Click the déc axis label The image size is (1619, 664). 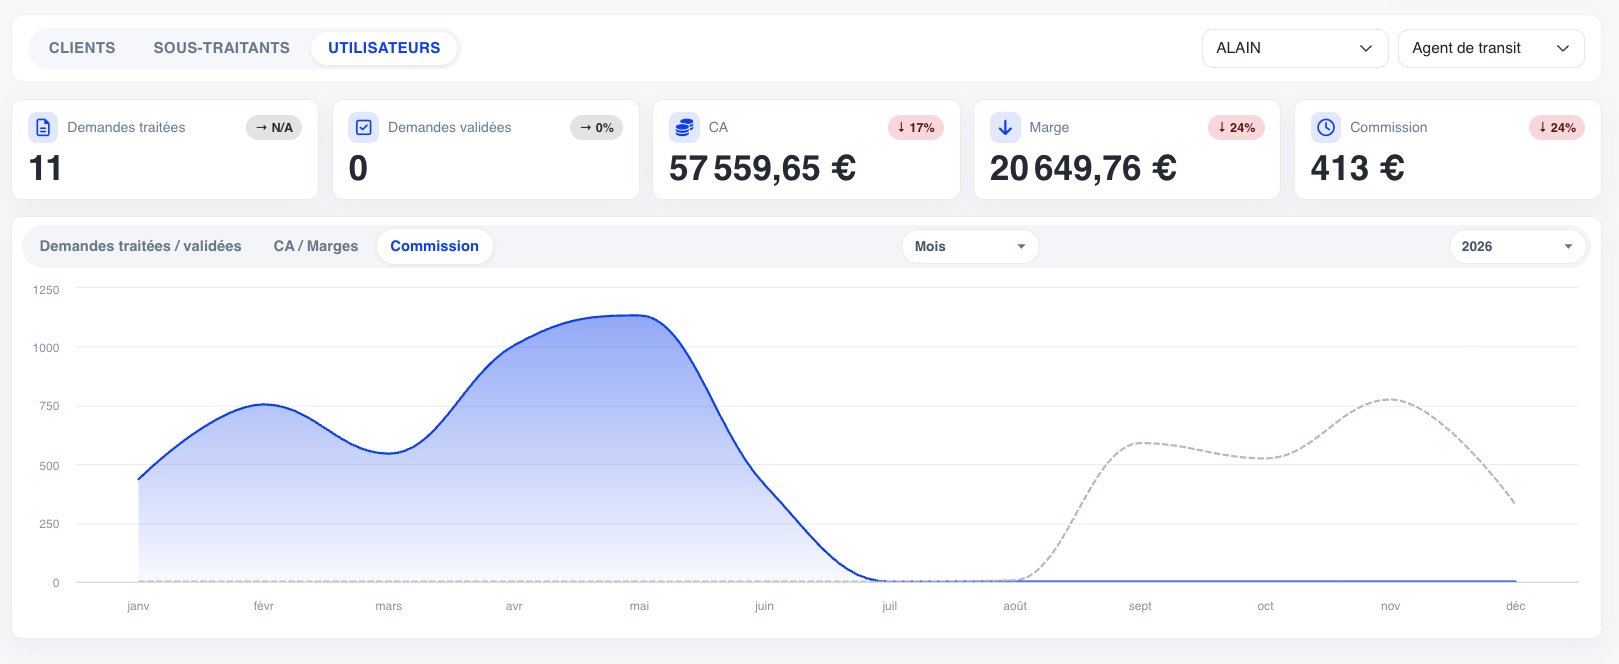[1516, 606]
